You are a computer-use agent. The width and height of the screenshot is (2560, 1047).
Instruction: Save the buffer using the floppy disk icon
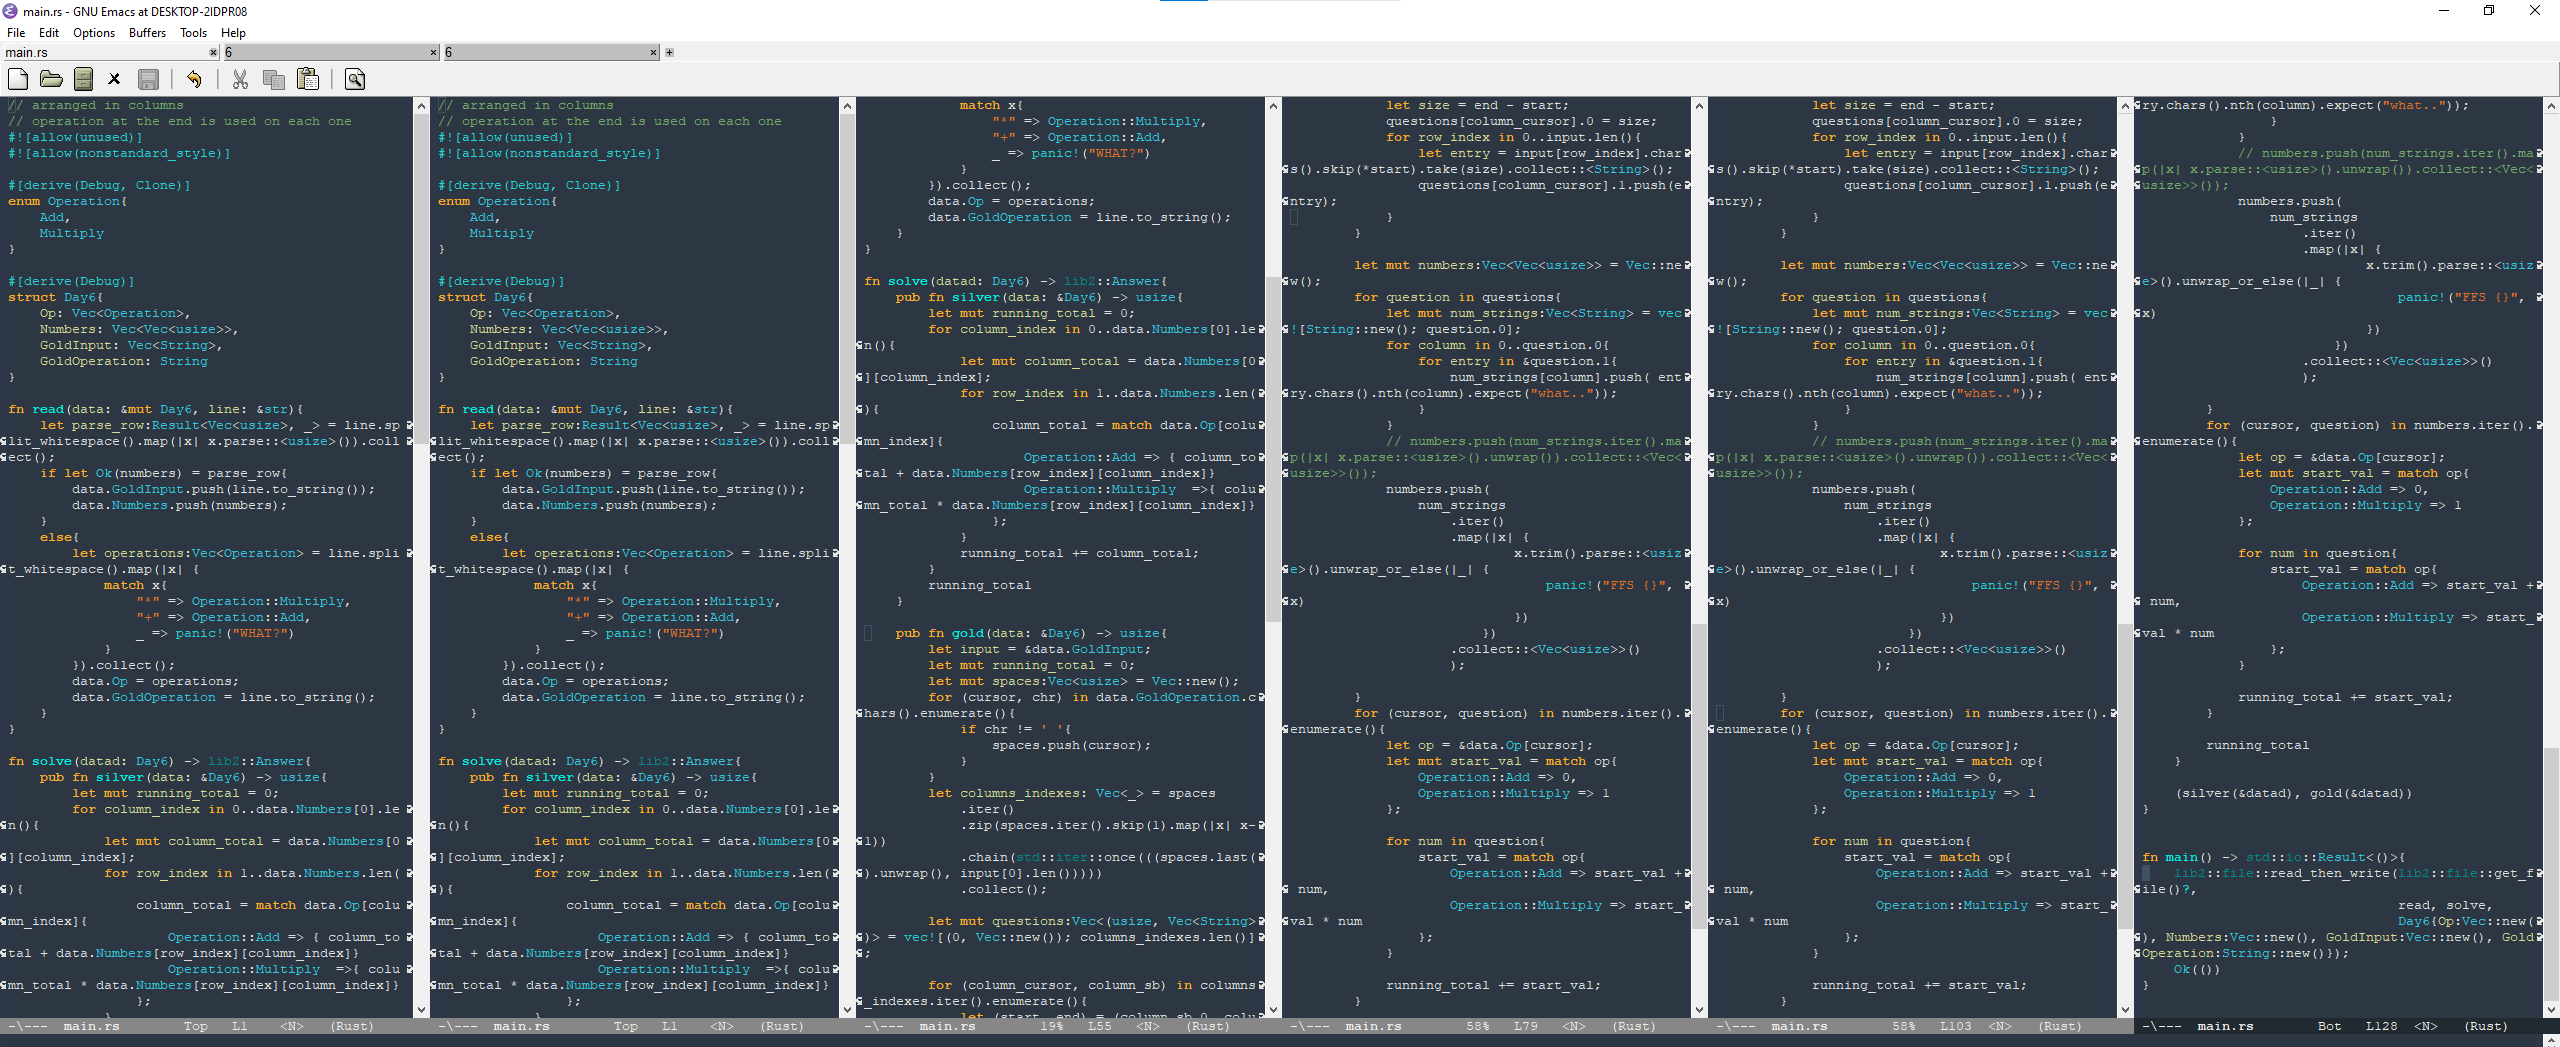click(148, 79)
